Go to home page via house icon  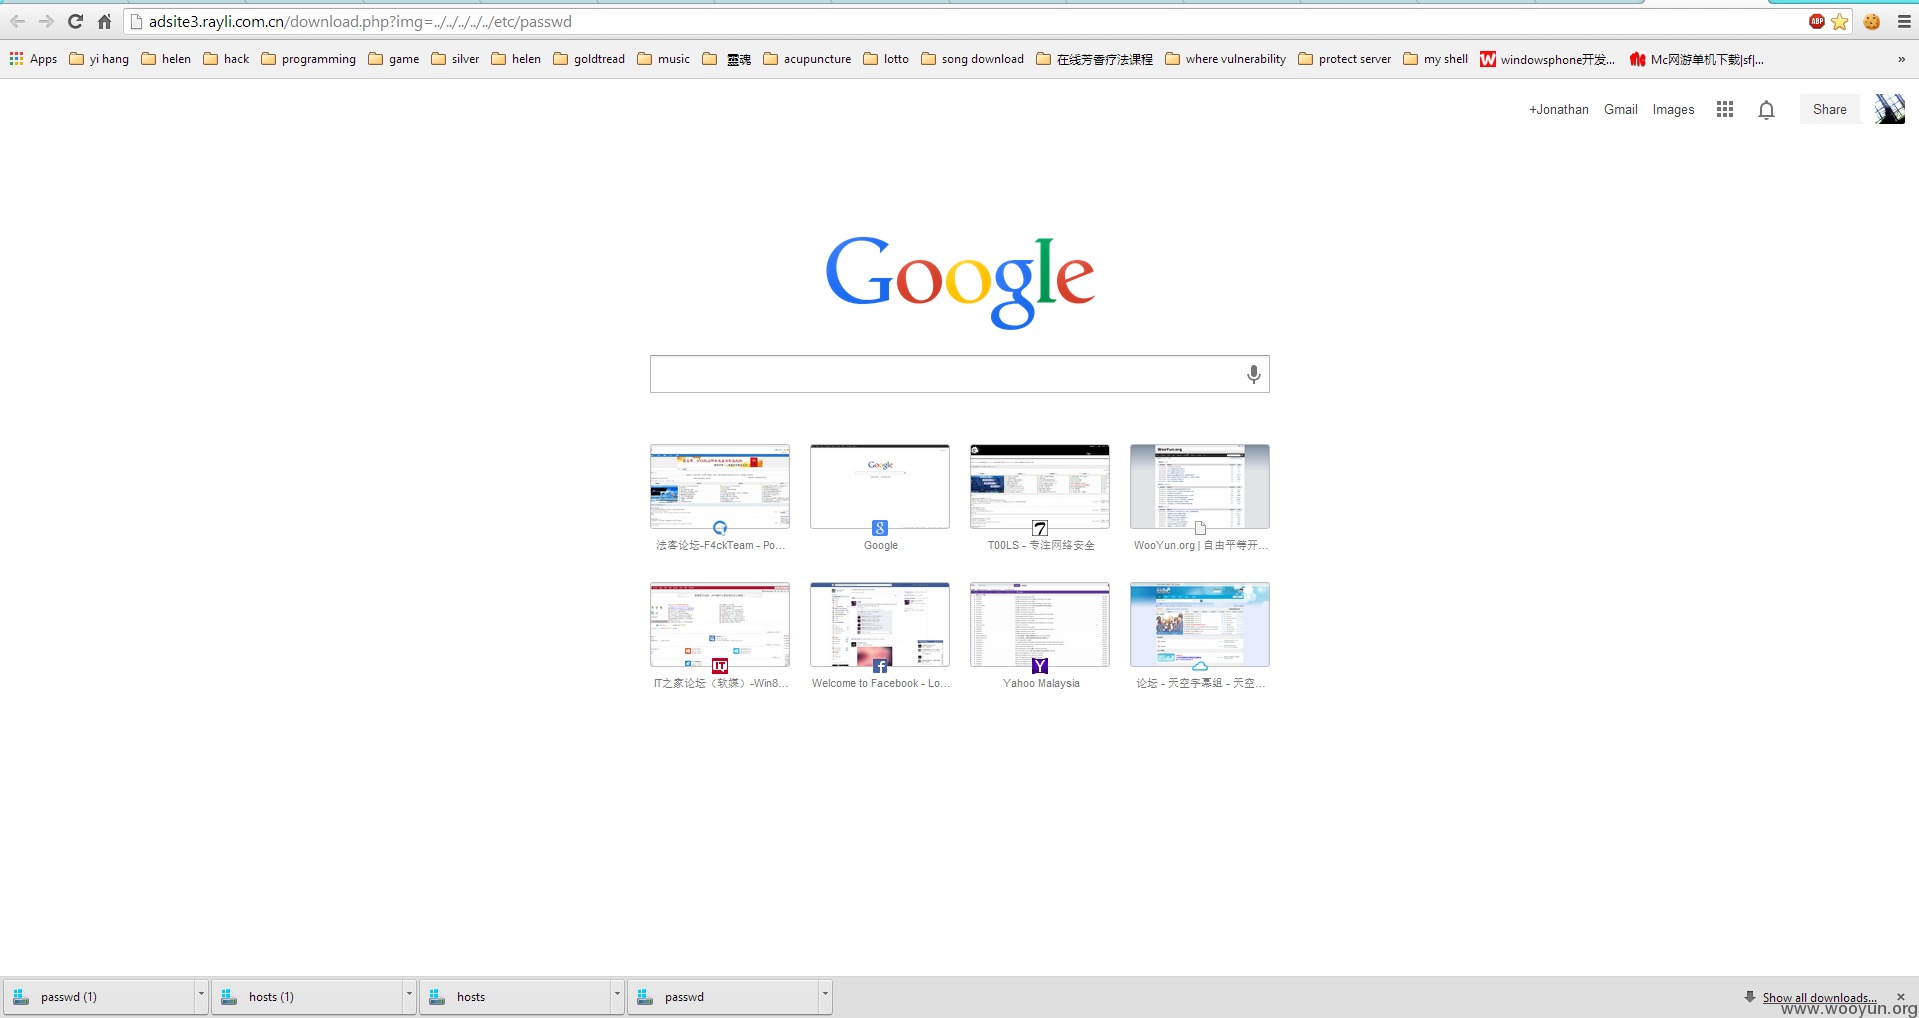click(104, 21)
